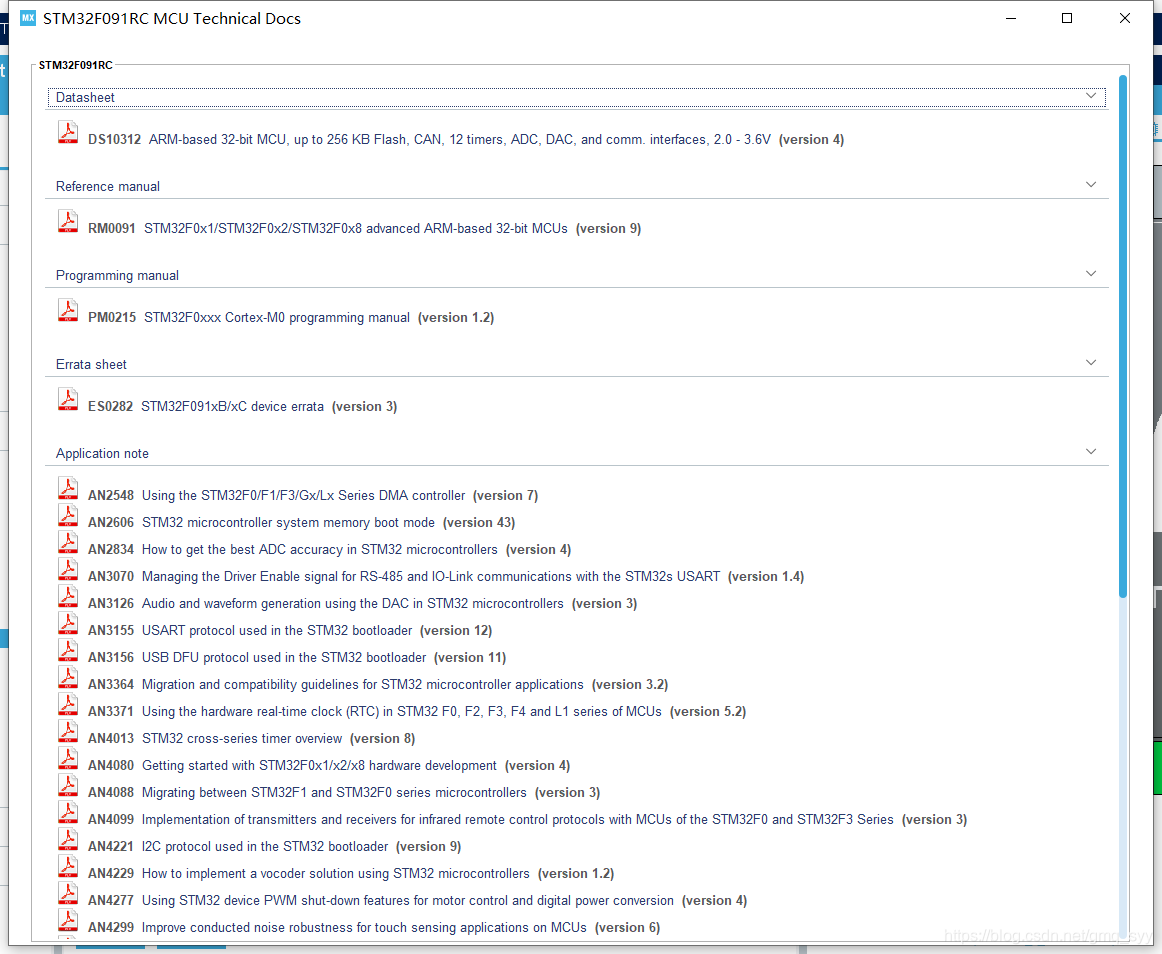The height and width of the screenshot is (954, 1162).
Task: Select the Reference manual section header
Action: (577, 186)
